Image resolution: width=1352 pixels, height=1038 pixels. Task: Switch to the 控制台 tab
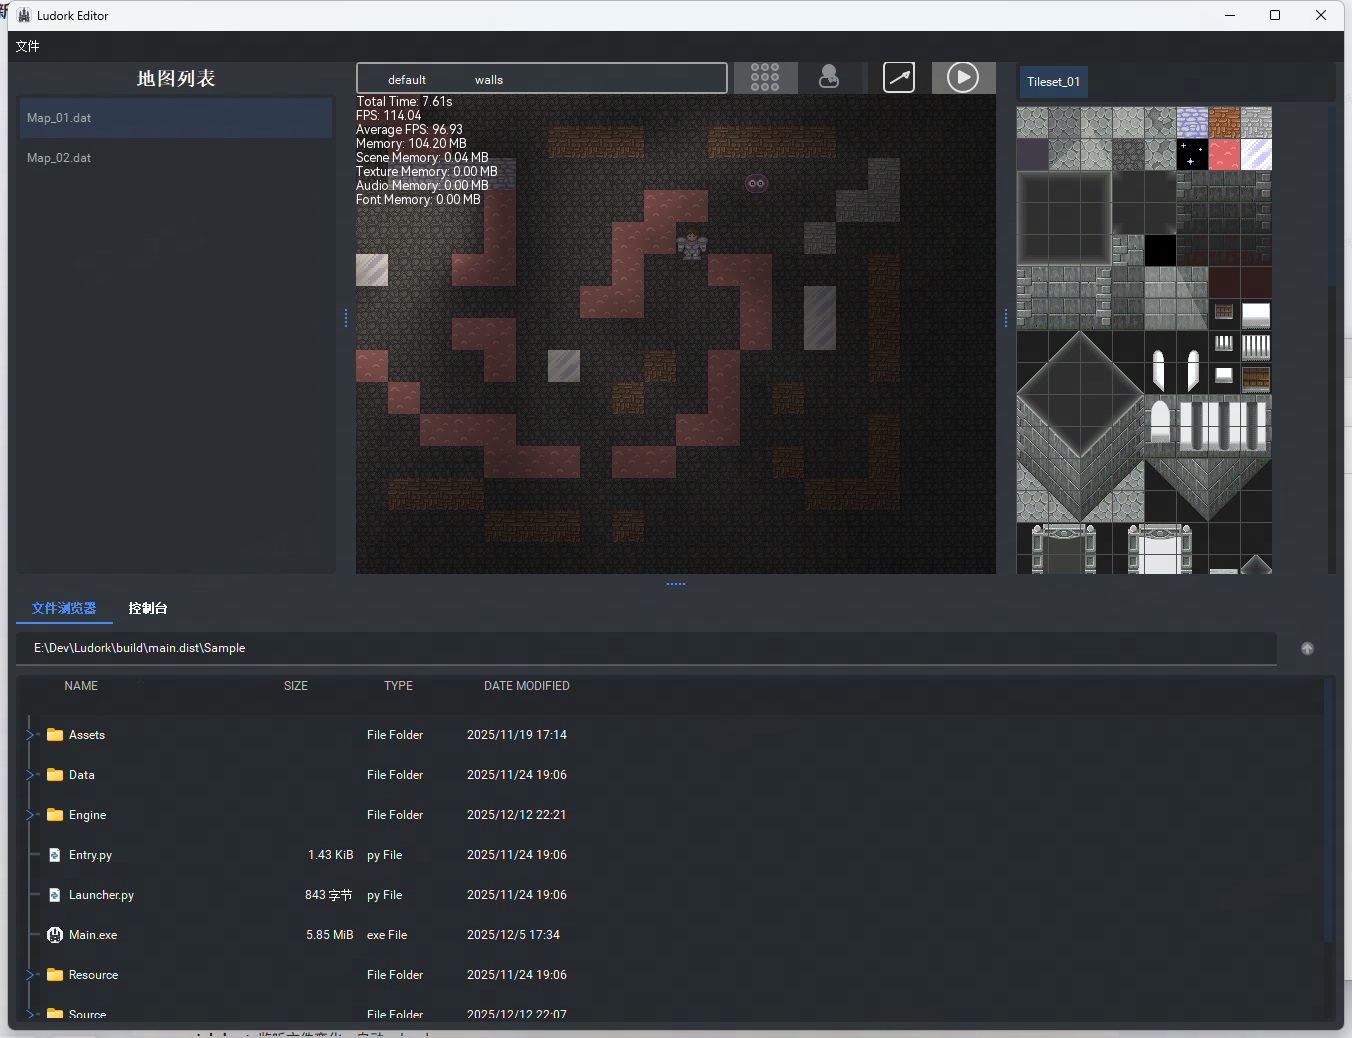click(148, 608)
